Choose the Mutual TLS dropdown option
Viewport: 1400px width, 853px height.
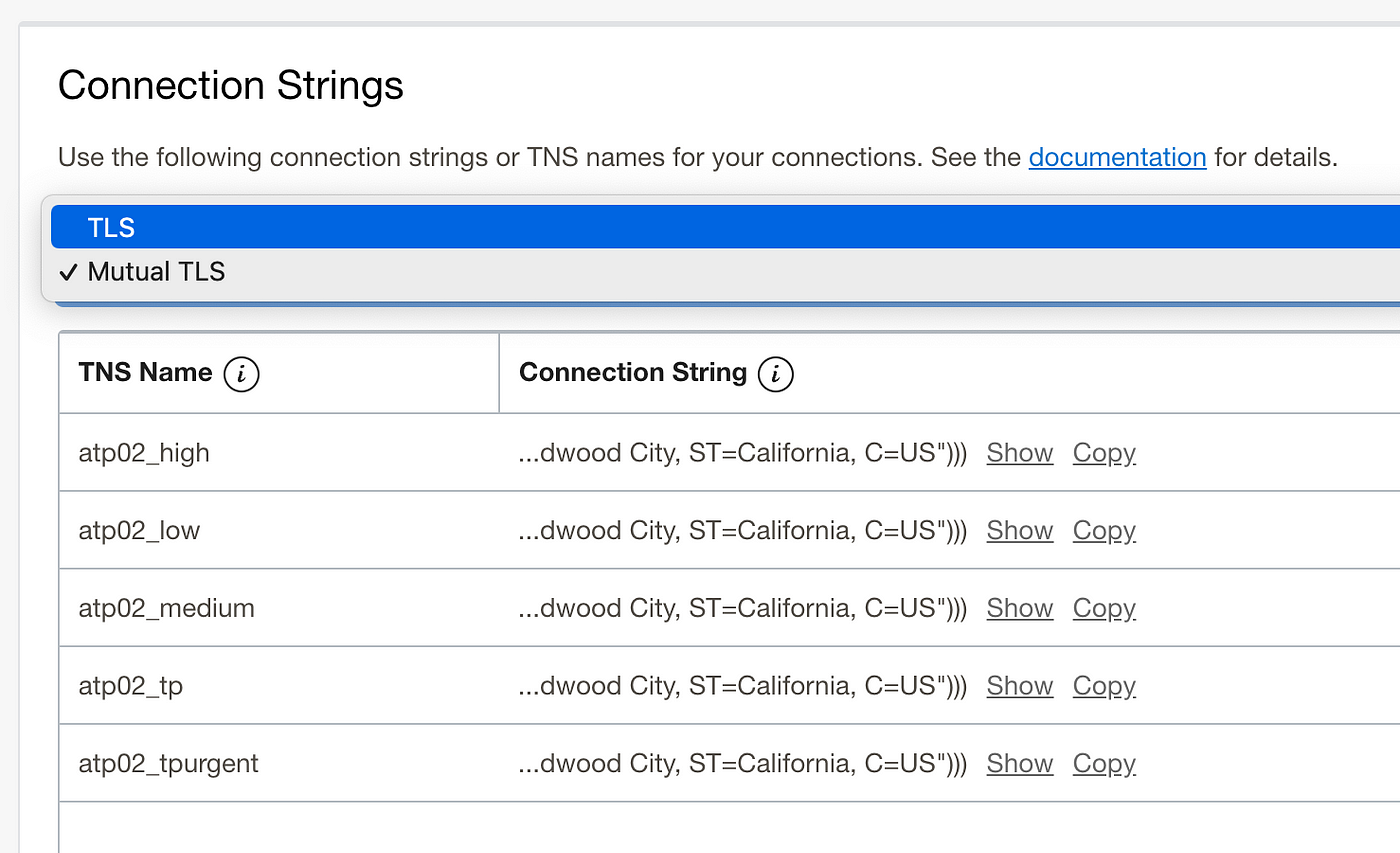coord(725,271)
